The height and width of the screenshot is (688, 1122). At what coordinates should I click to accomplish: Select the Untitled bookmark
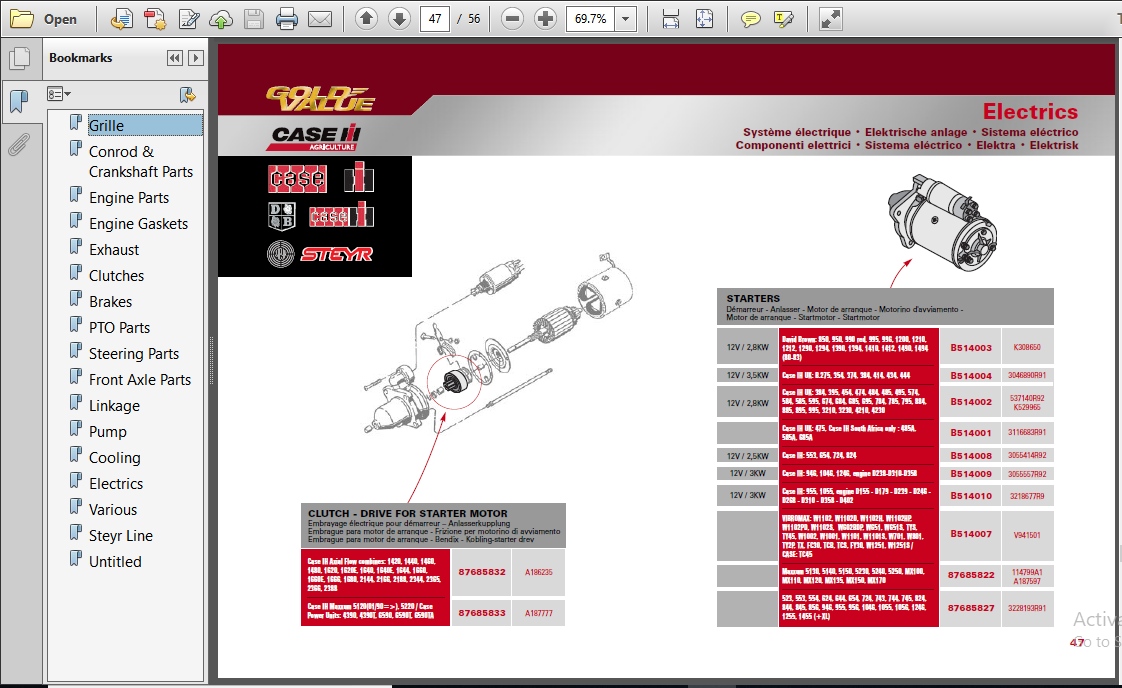[115, 562]
